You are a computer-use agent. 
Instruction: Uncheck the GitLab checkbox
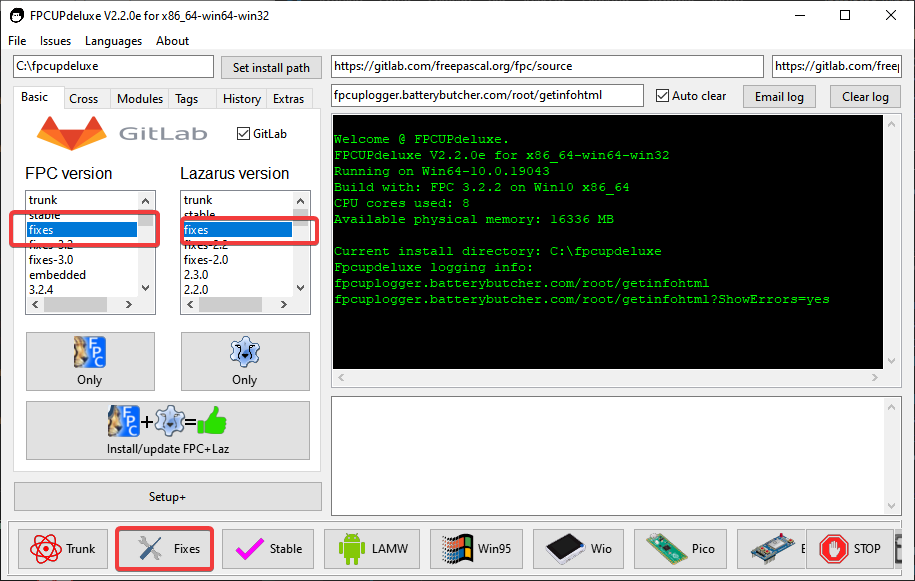243,134
